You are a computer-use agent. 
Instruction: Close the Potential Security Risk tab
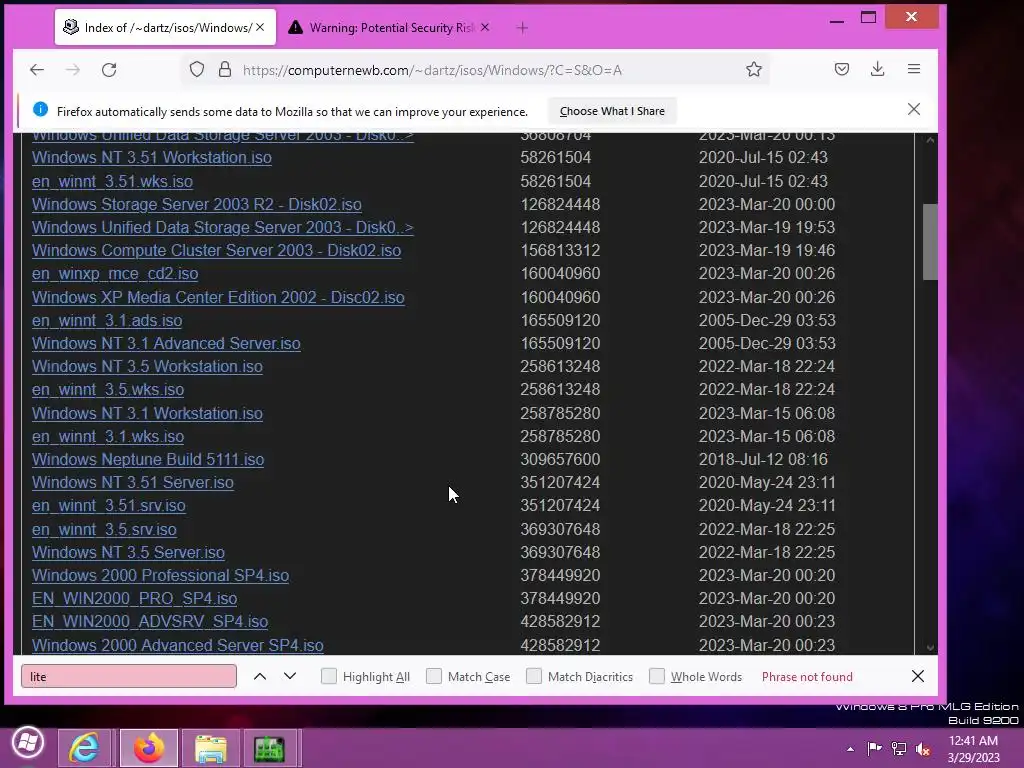[485, 27]
